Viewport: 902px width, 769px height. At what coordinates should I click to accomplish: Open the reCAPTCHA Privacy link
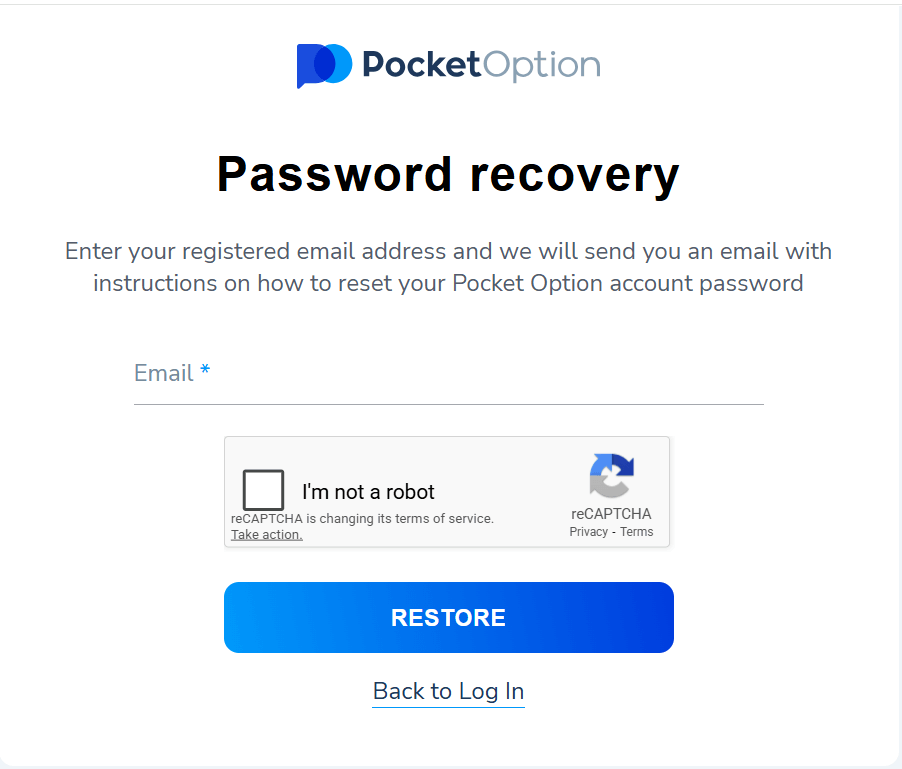pyautogui.click(x=588, y=532)
